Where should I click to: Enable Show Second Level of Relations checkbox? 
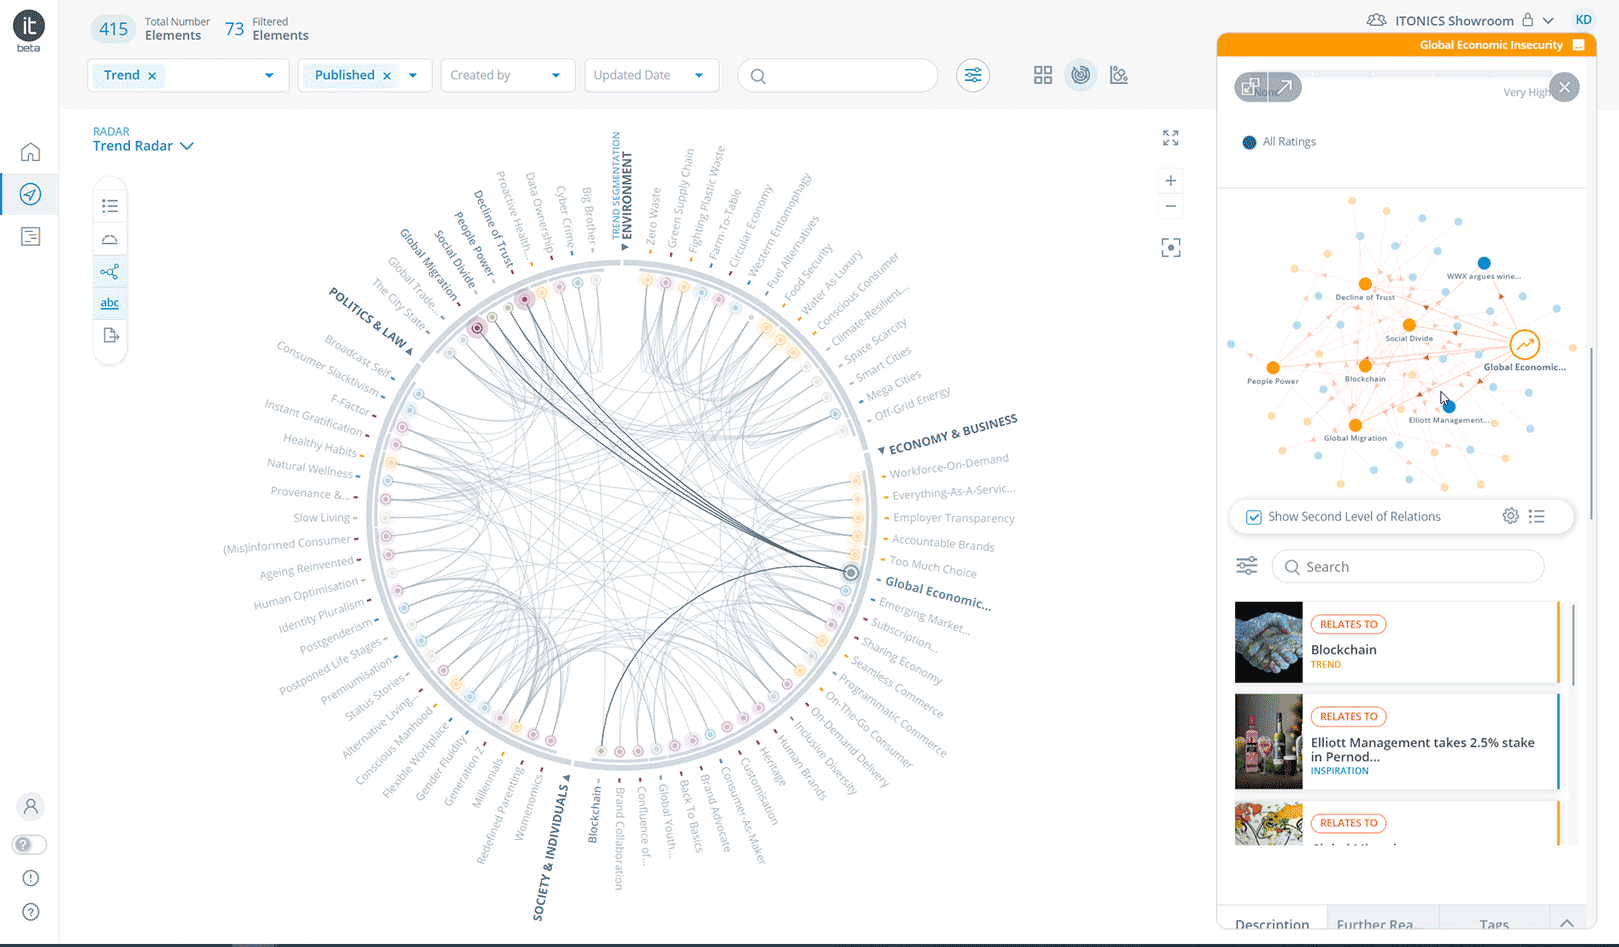1253,516
